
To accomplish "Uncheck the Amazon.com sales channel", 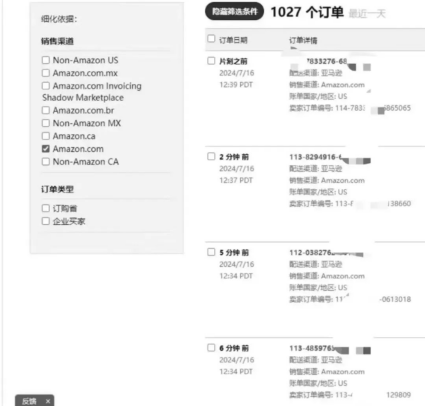I will (46, 149).
